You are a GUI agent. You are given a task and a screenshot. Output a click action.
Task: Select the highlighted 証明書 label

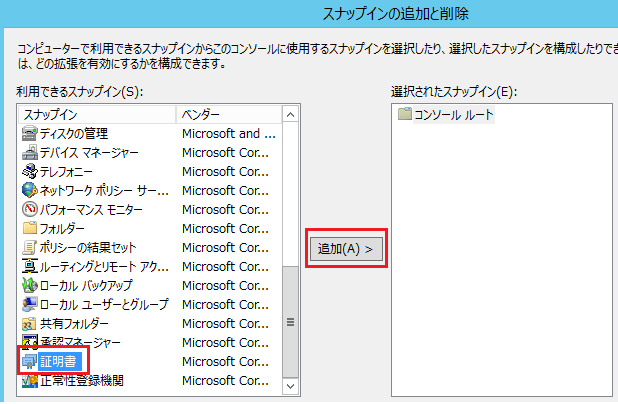(x=58, y=361)
